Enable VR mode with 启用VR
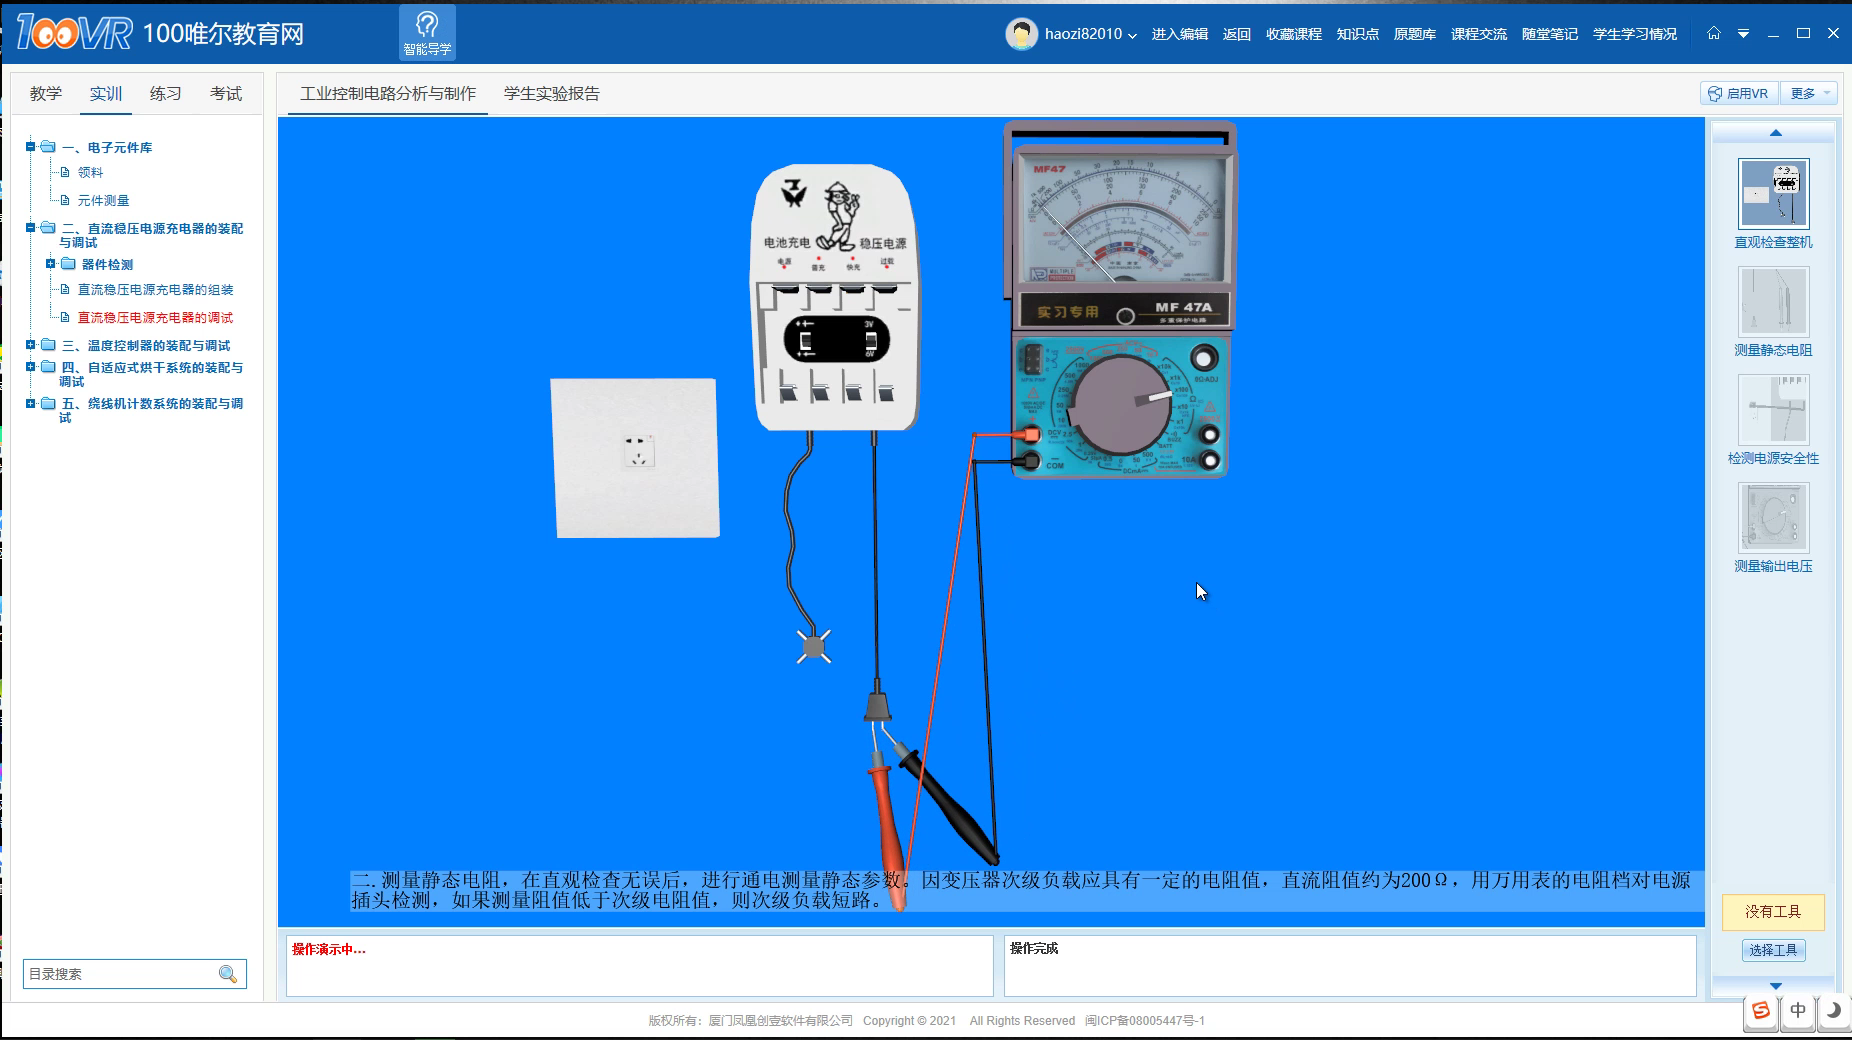The height and width of the screenshot is (1040, 1852). pos(1739,93)
